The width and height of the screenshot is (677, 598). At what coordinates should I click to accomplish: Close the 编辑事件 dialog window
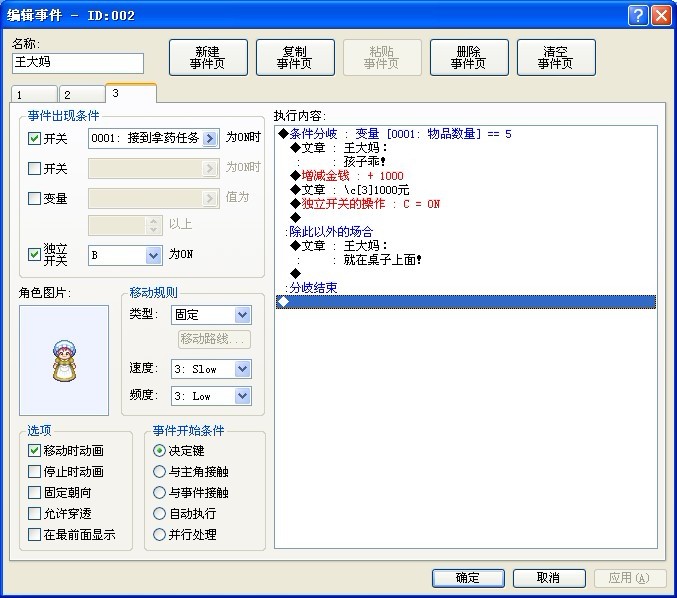point(661,16)
